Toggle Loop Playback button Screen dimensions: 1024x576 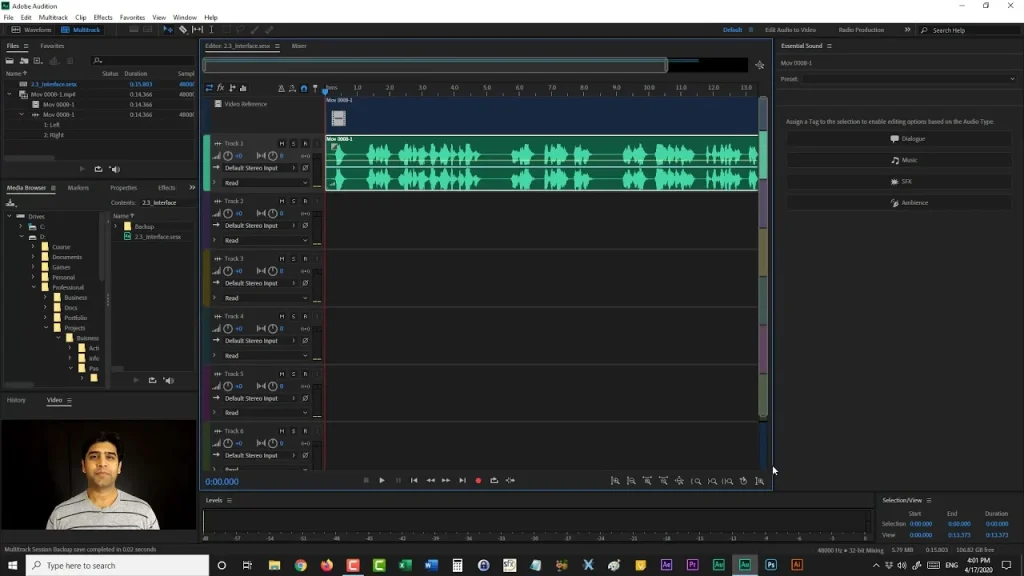point(494,481)
